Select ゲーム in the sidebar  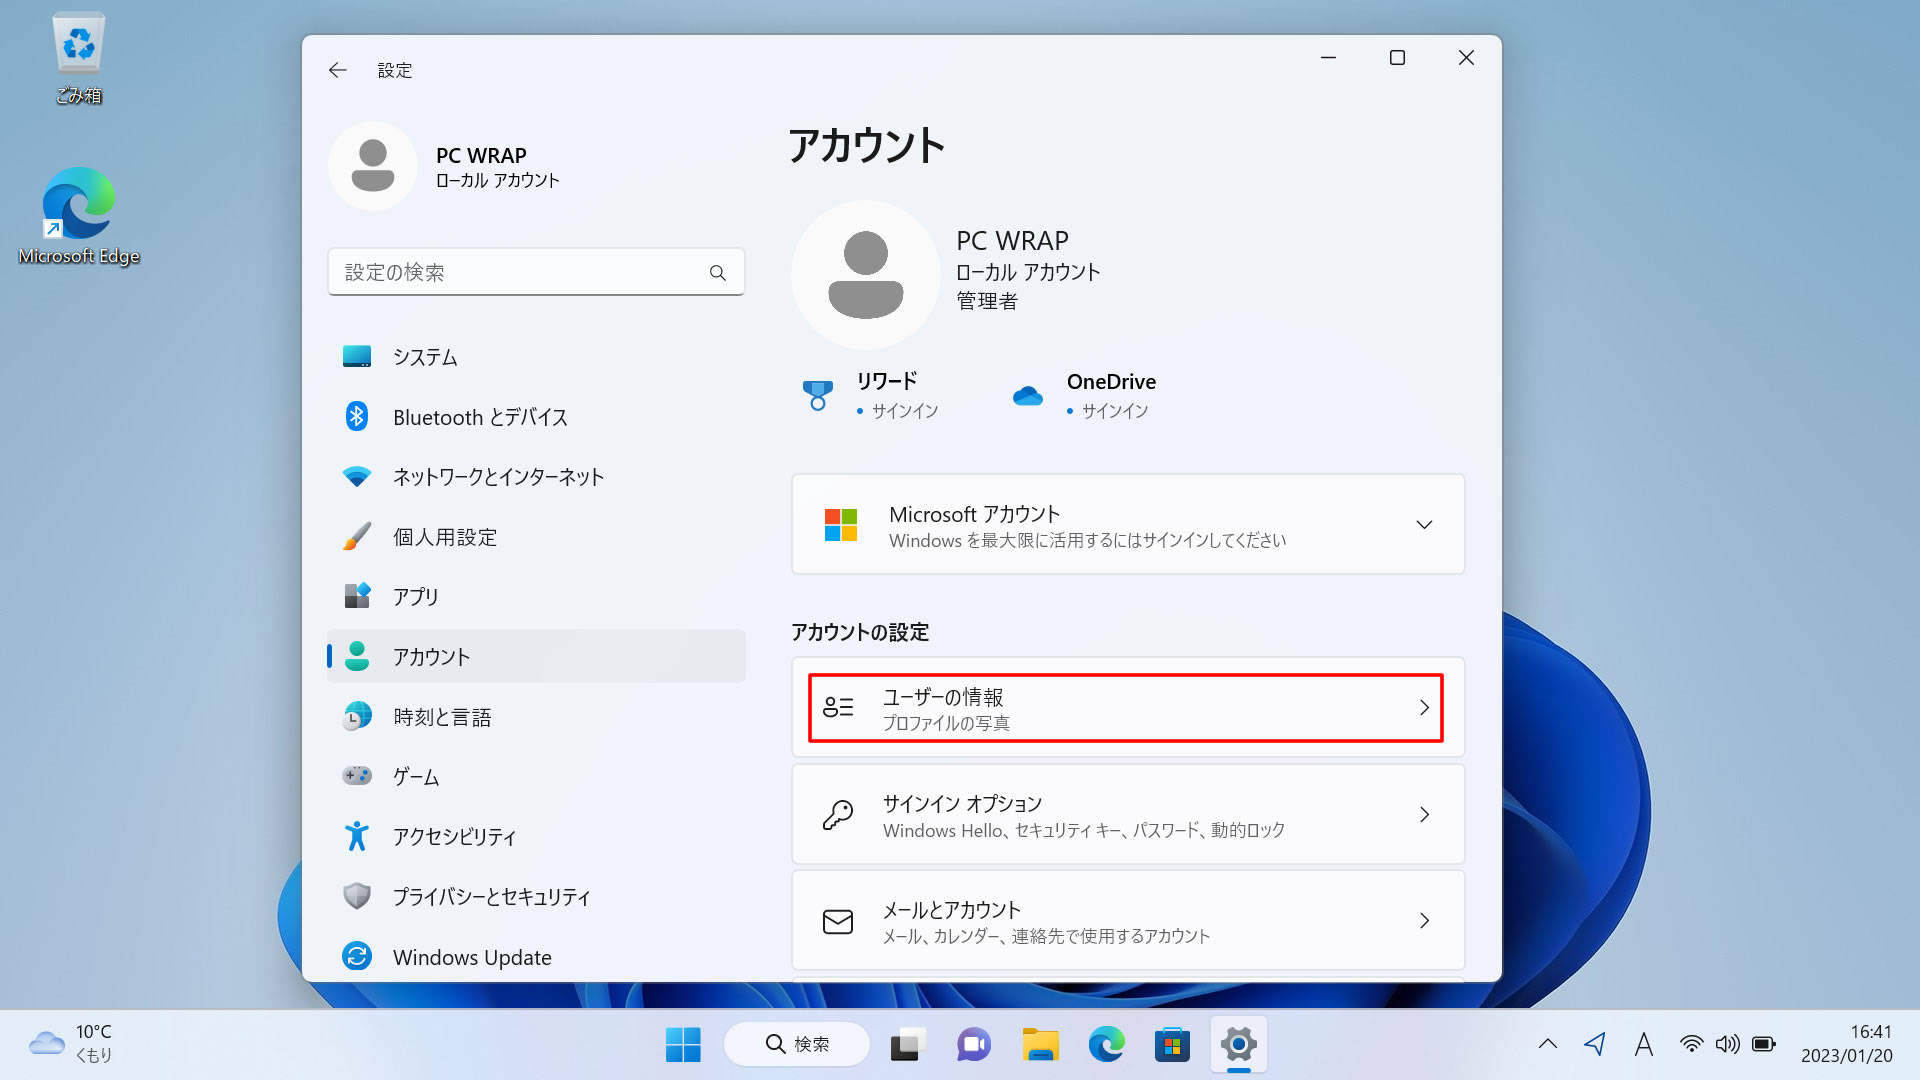536,777
